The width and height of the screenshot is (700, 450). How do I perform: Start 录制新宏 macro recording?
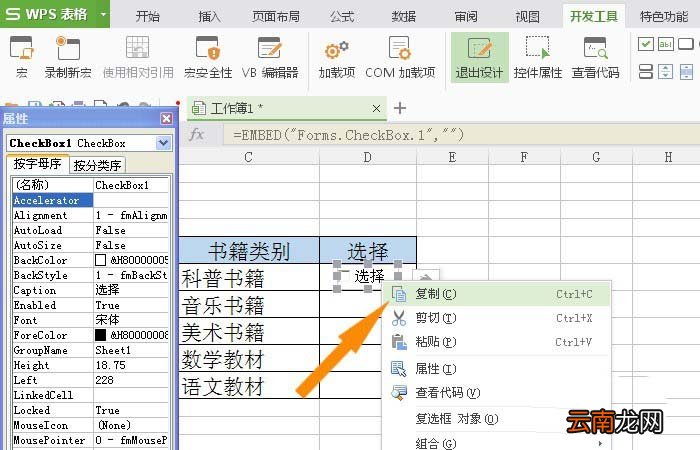pos(68,57)
